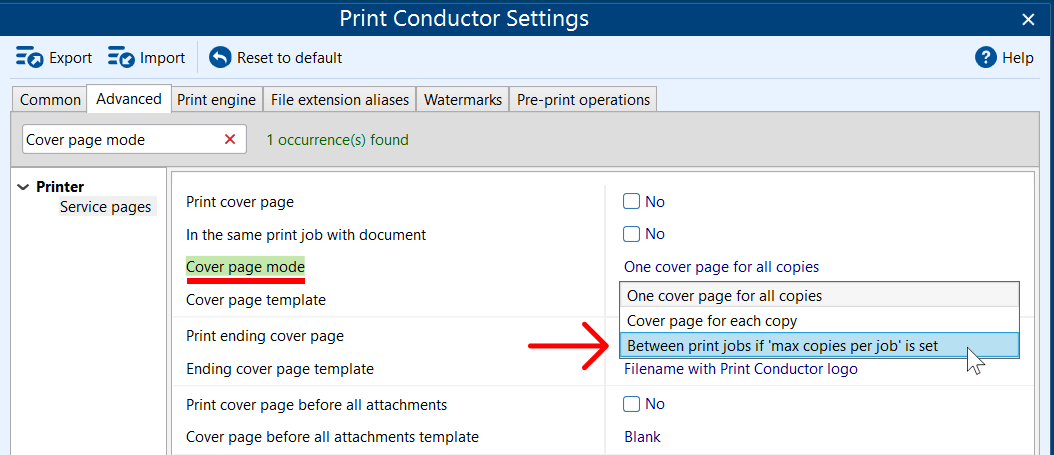Screen dimensions: 1054x455
Task: Select the Advanced tab
Action: click(x=129, y=99)
